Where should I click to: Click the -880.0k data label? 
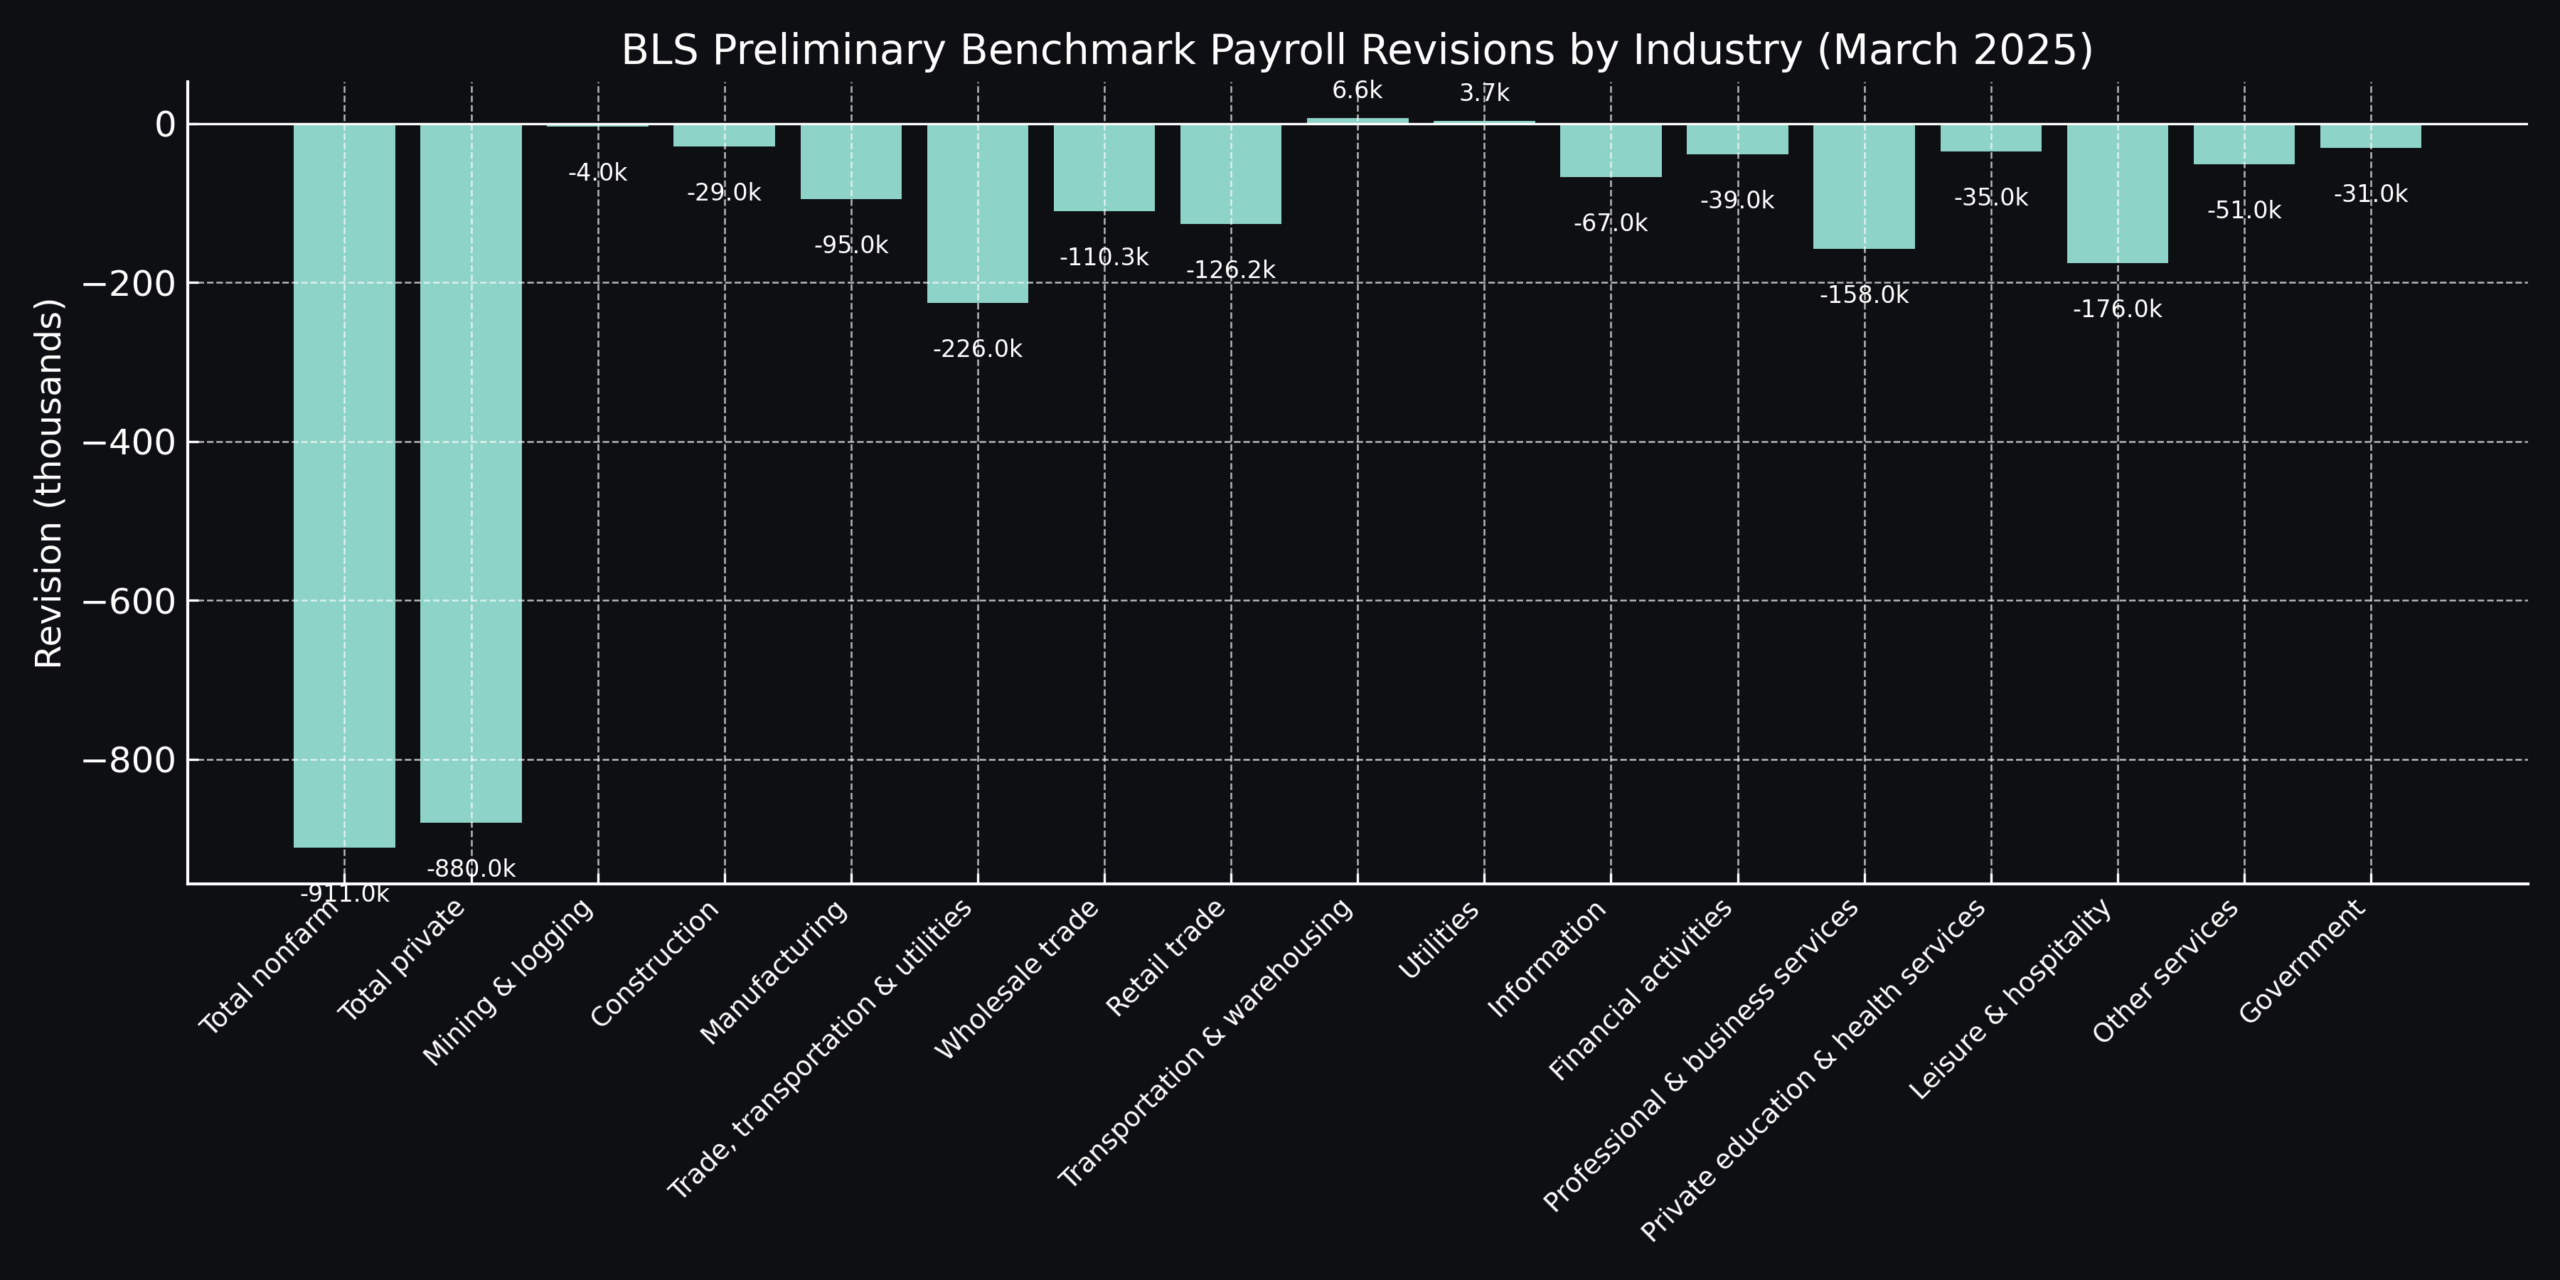pos(469,868)
